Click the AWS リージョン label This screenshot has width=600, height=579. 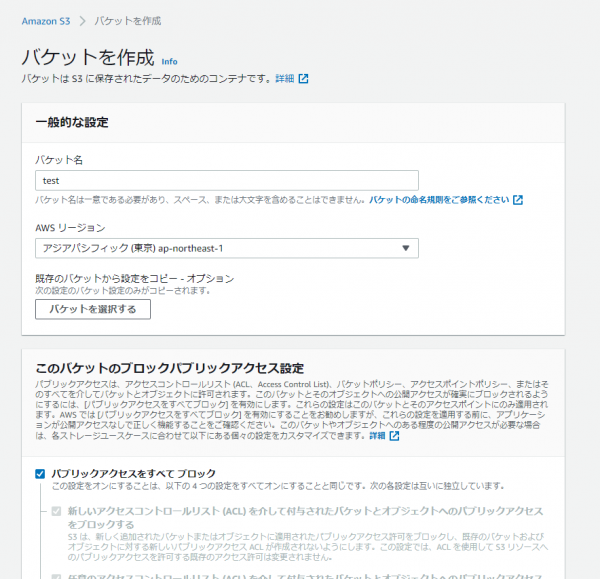pos(70,228)
